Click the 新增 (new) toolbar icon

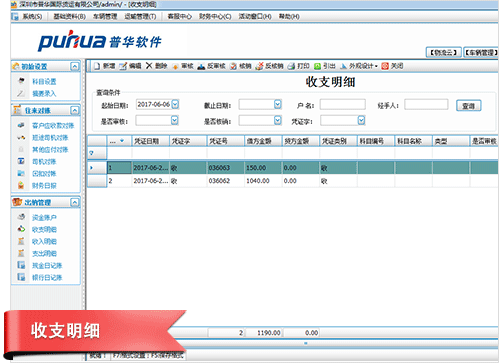tap(97, 66)
